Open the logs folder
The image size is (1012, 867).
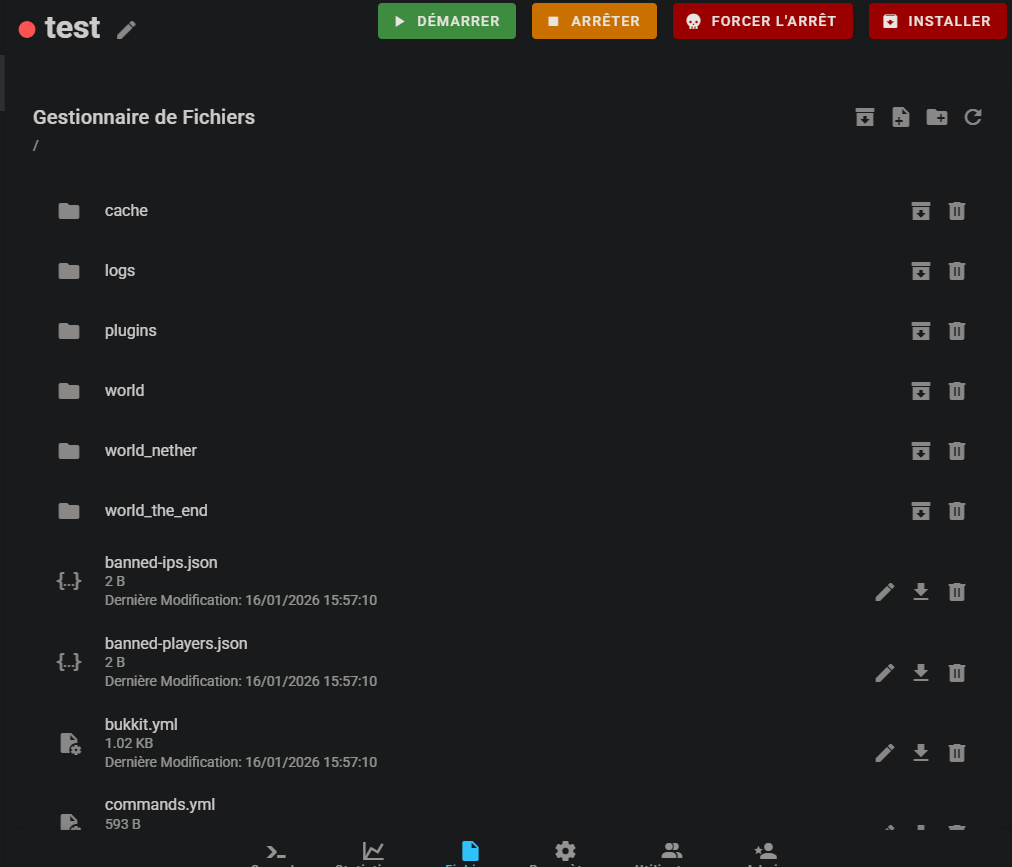point(120,271)
